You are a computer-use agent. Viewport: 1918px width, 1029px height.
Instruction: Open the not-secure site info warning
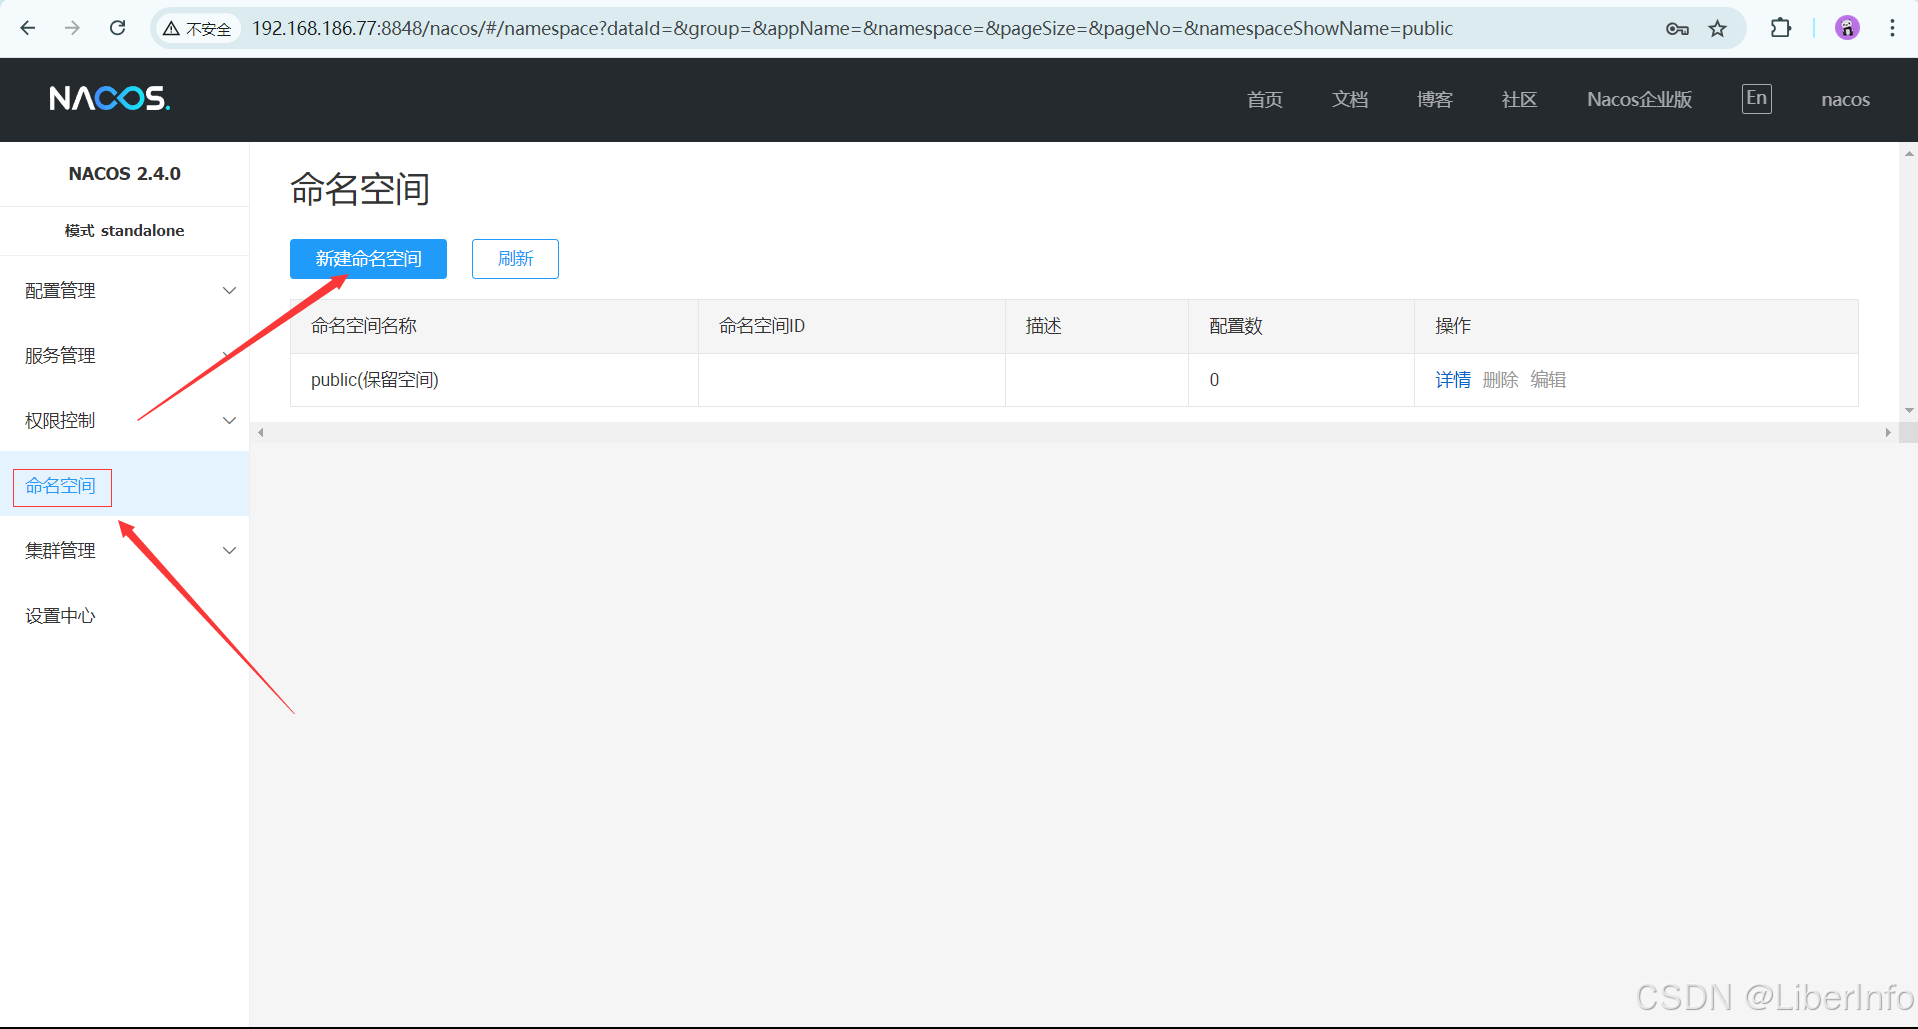click(x=197, y=29)
